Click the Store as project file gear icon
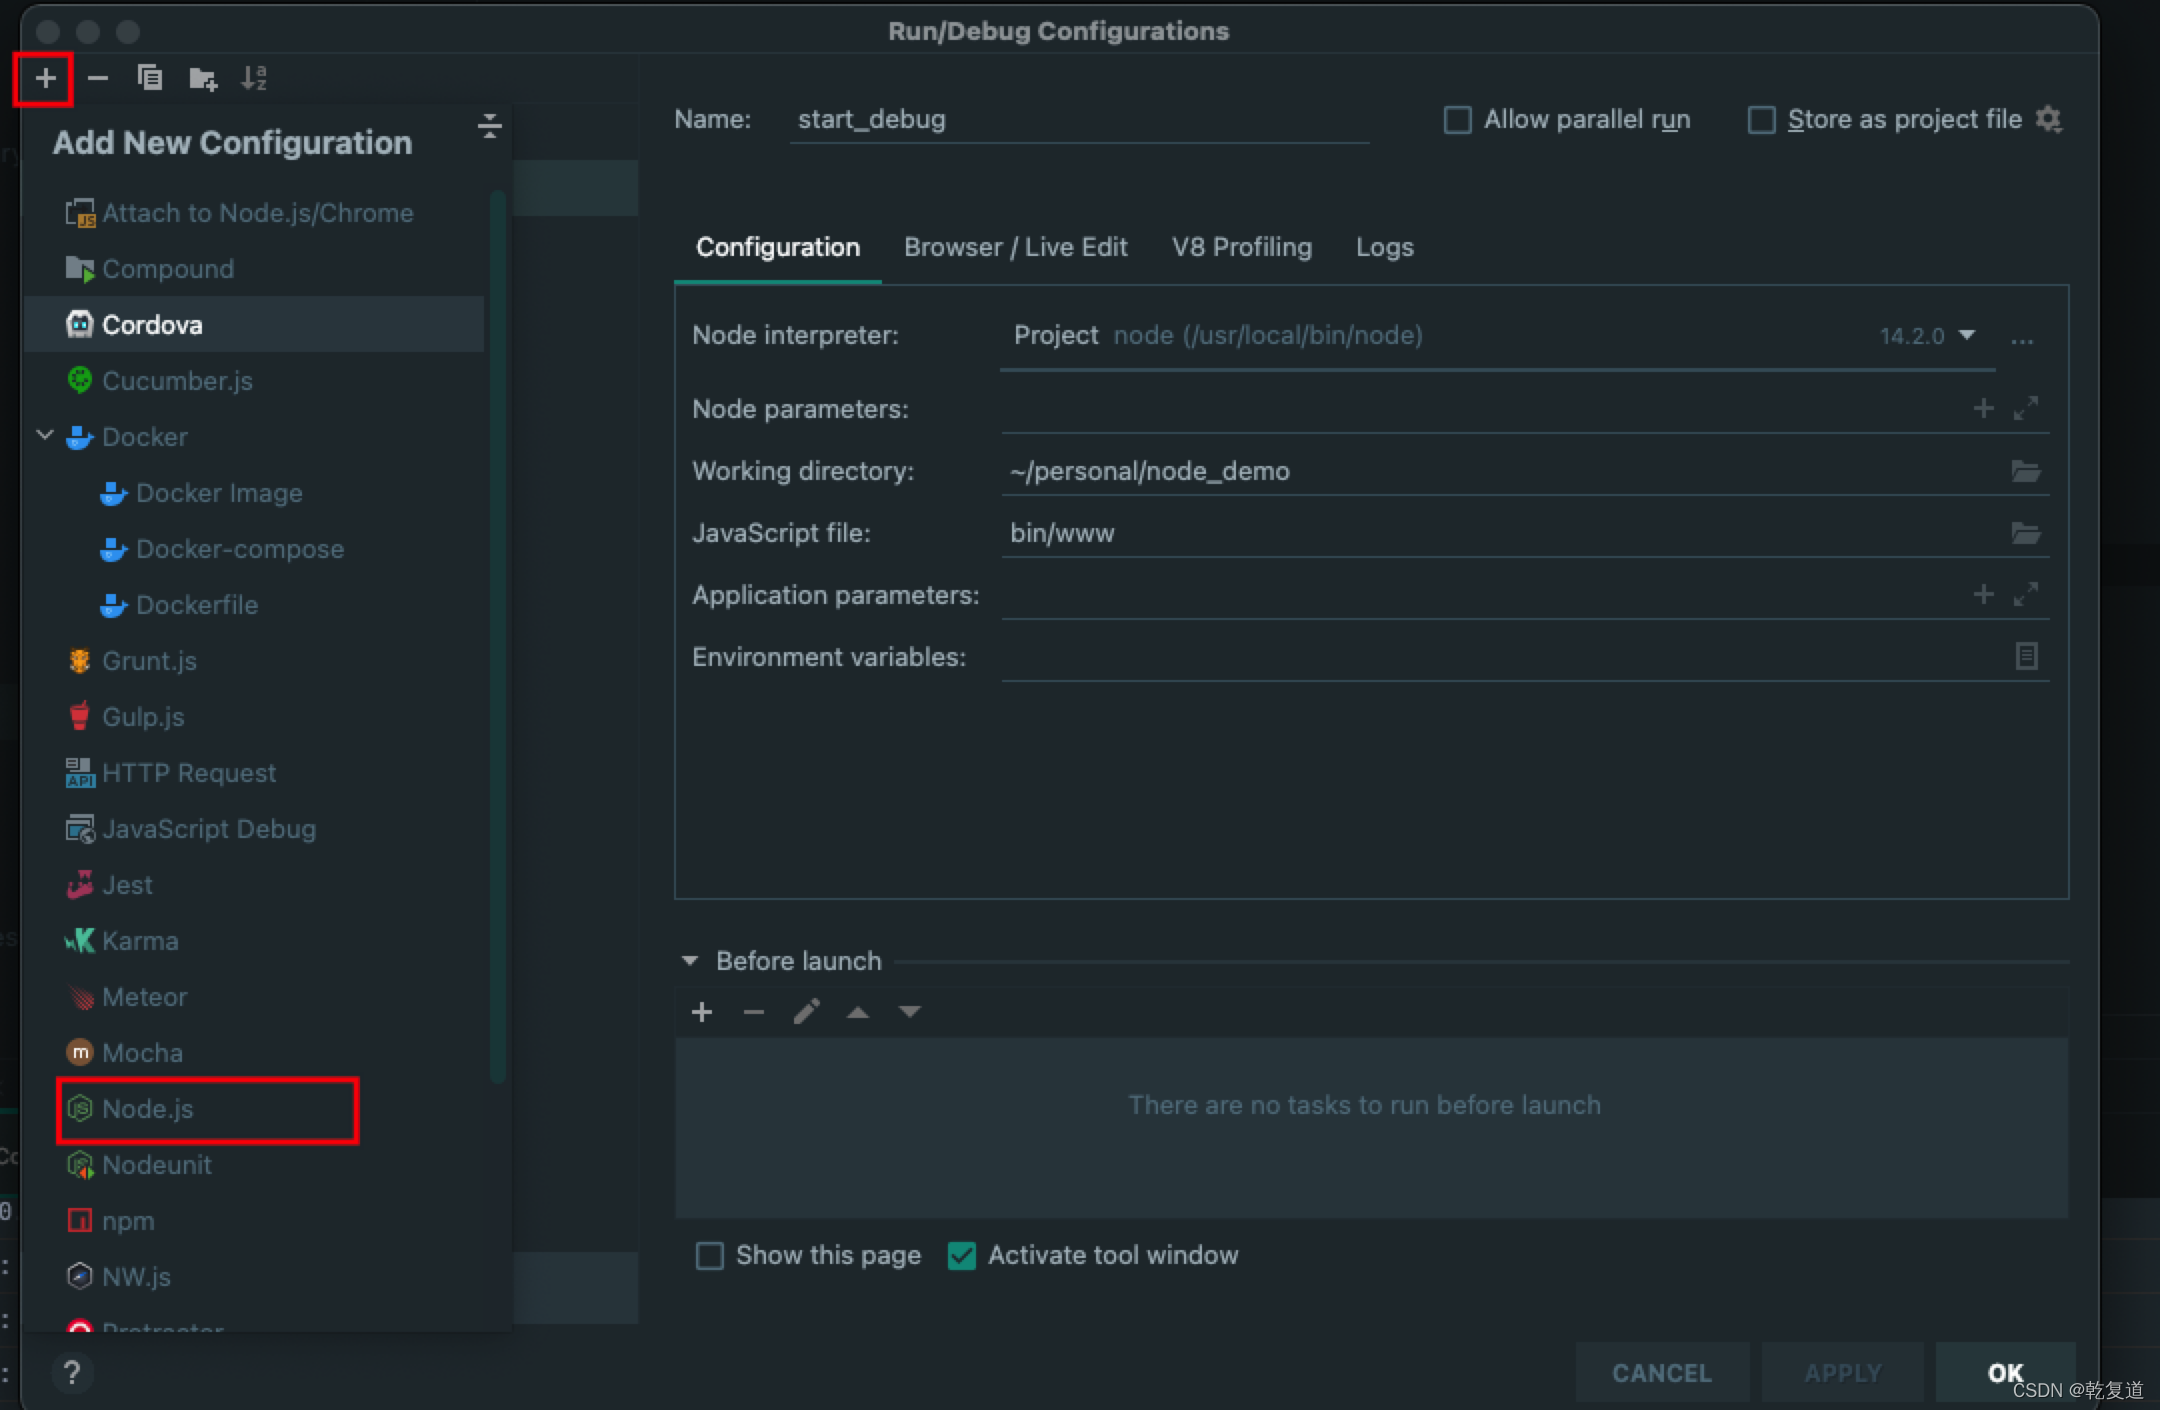The image size is (2160, 1410). point(2049,119)
